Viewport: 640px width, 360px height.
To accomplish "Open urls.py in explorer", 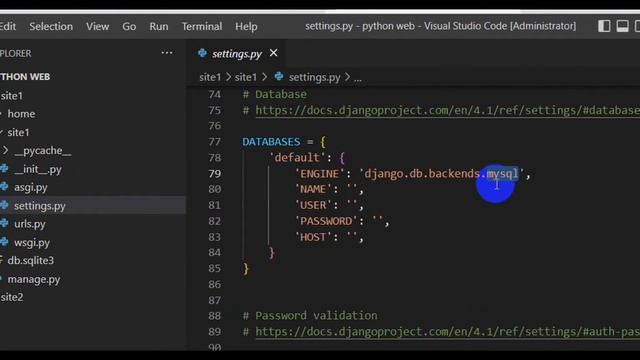I will (30, 224).
